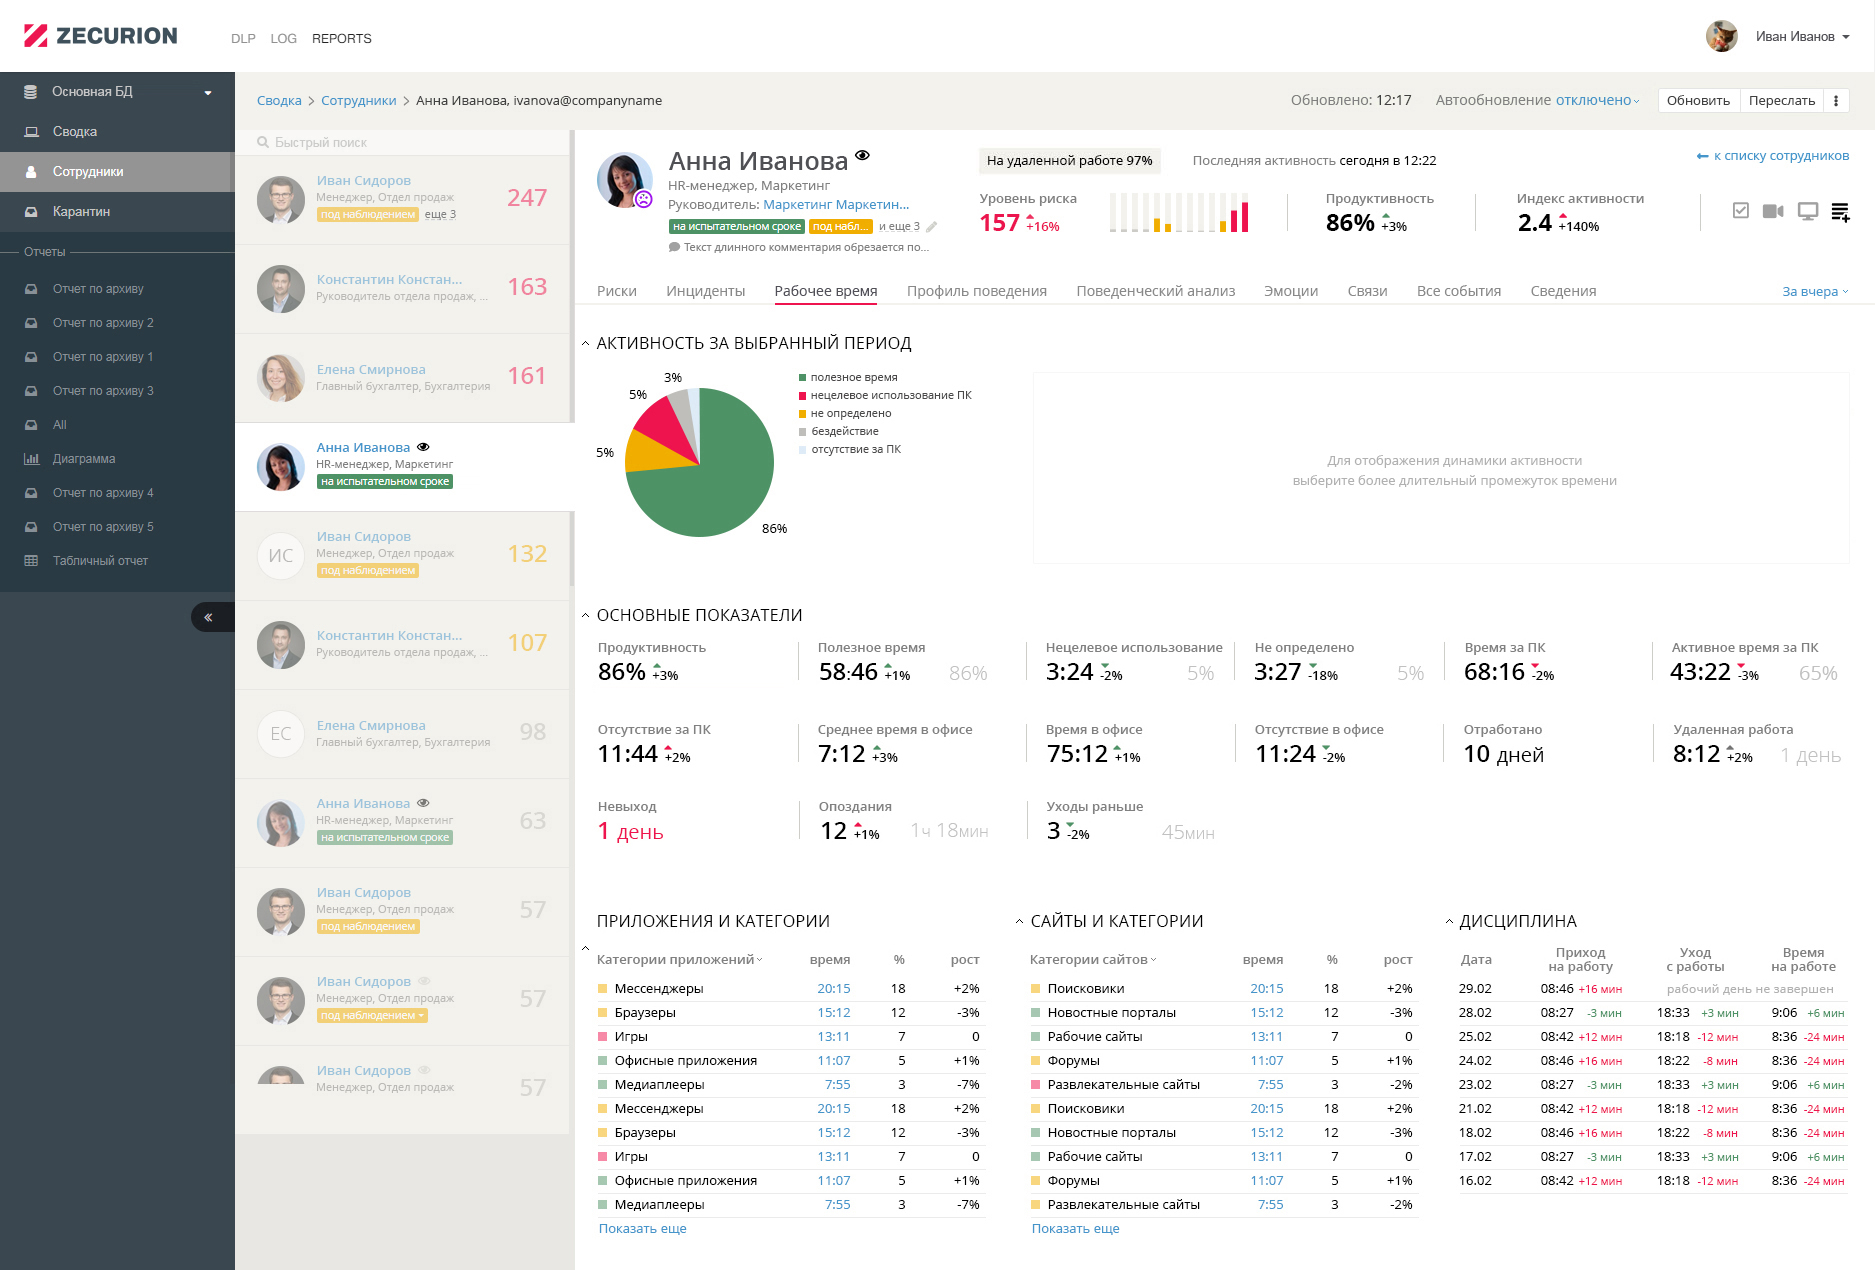The image size is (1875, 1270).
Task: Switch to the Эмоции tab
Action: tap(1290, 292)
